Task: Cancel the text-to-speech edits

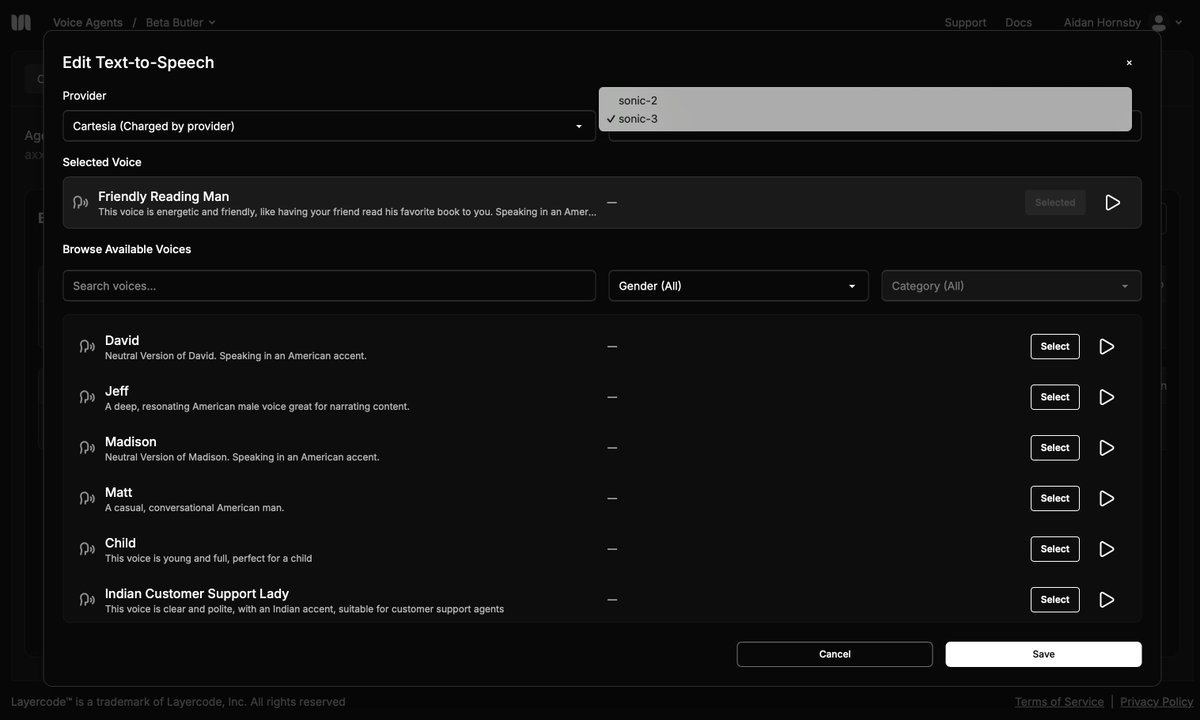Action: [835, 654]
